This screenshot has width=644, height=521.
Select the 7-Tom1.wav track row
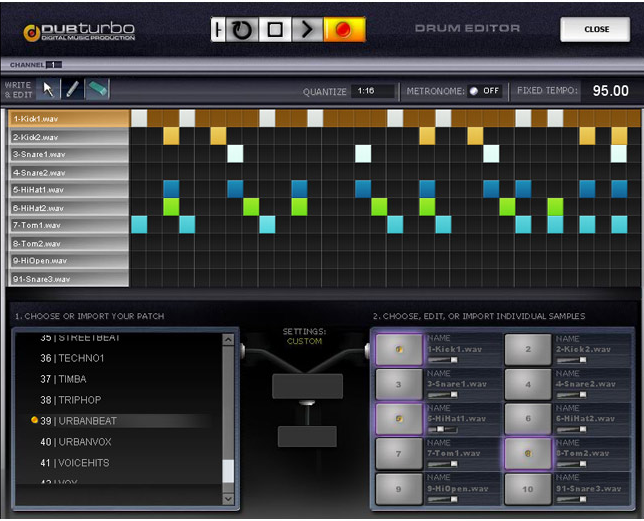click(x=69, y=225)
